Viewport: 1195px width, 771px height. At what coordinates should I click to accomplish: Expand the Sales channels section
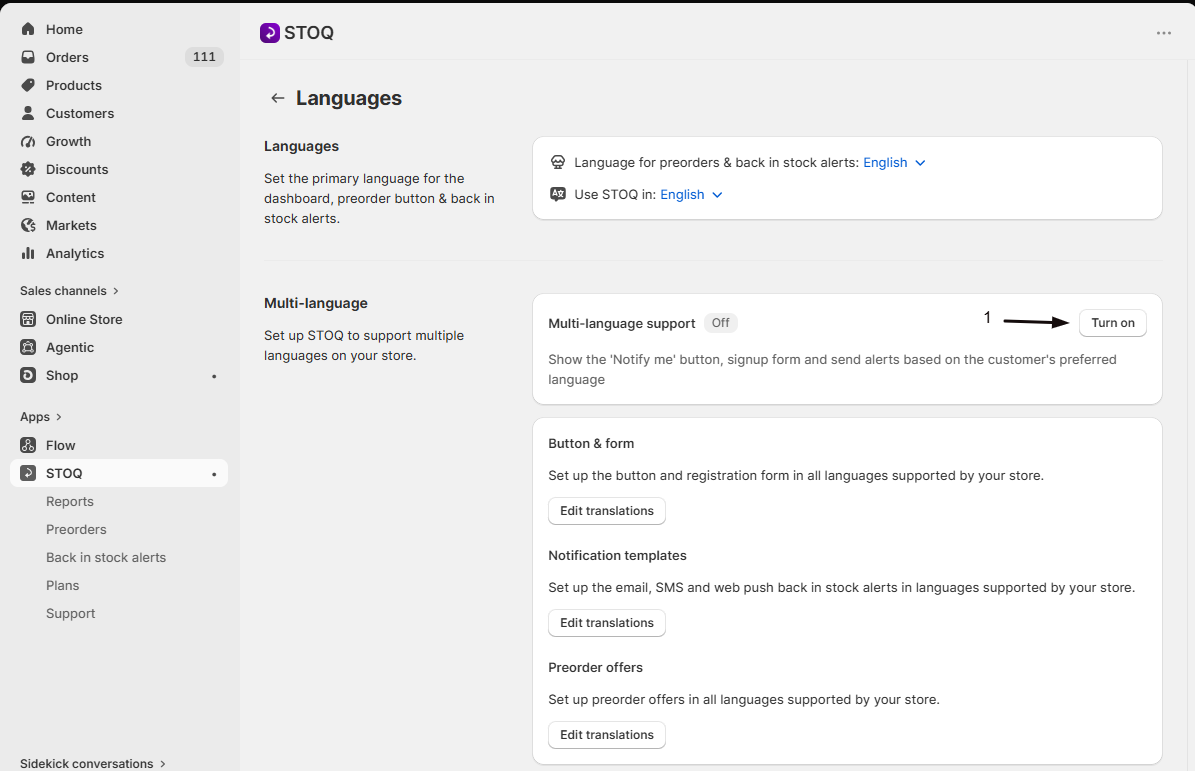coord(69,290)
